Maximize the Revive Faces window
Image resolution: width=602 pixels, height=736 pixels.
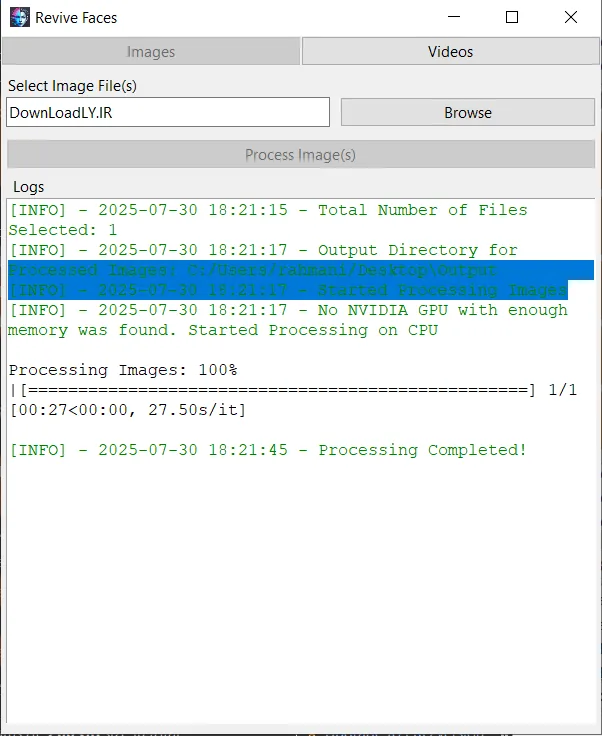click(x=512, y=17)
